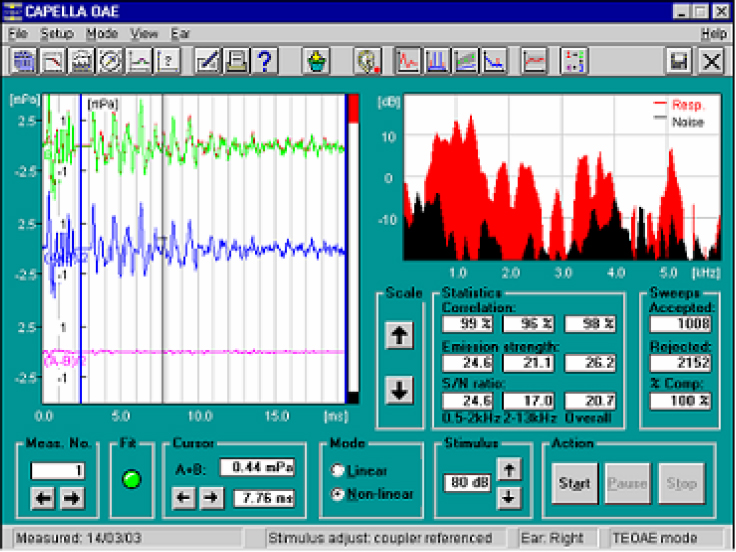
Task: Select the green rising-graph view icon
Action: pos(466,61)
